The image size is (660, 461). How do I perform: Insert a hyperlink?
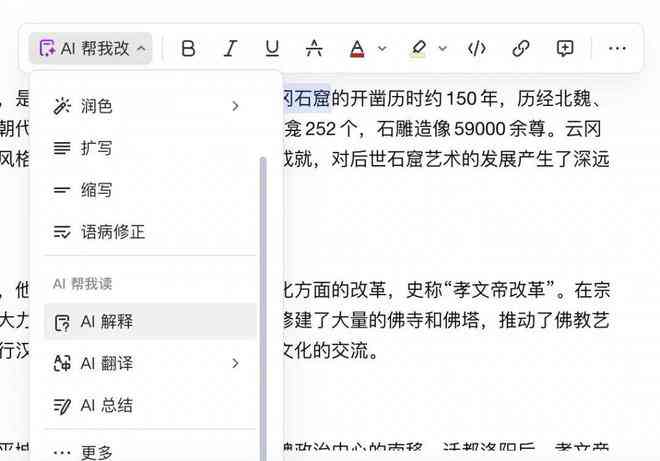(521, 49)
